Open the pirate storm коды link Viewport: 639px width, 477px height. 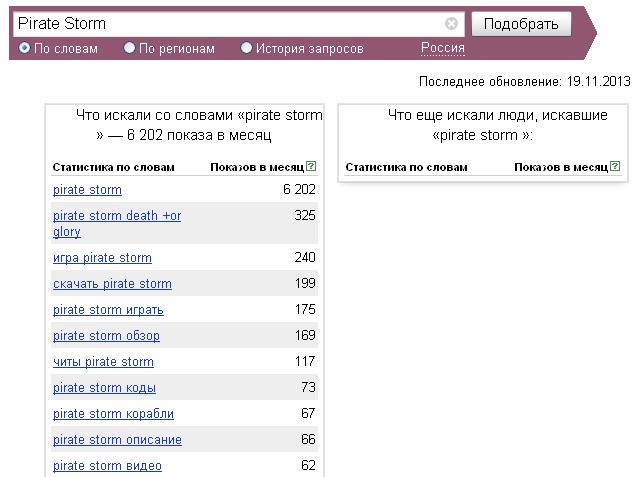point(104,388)
